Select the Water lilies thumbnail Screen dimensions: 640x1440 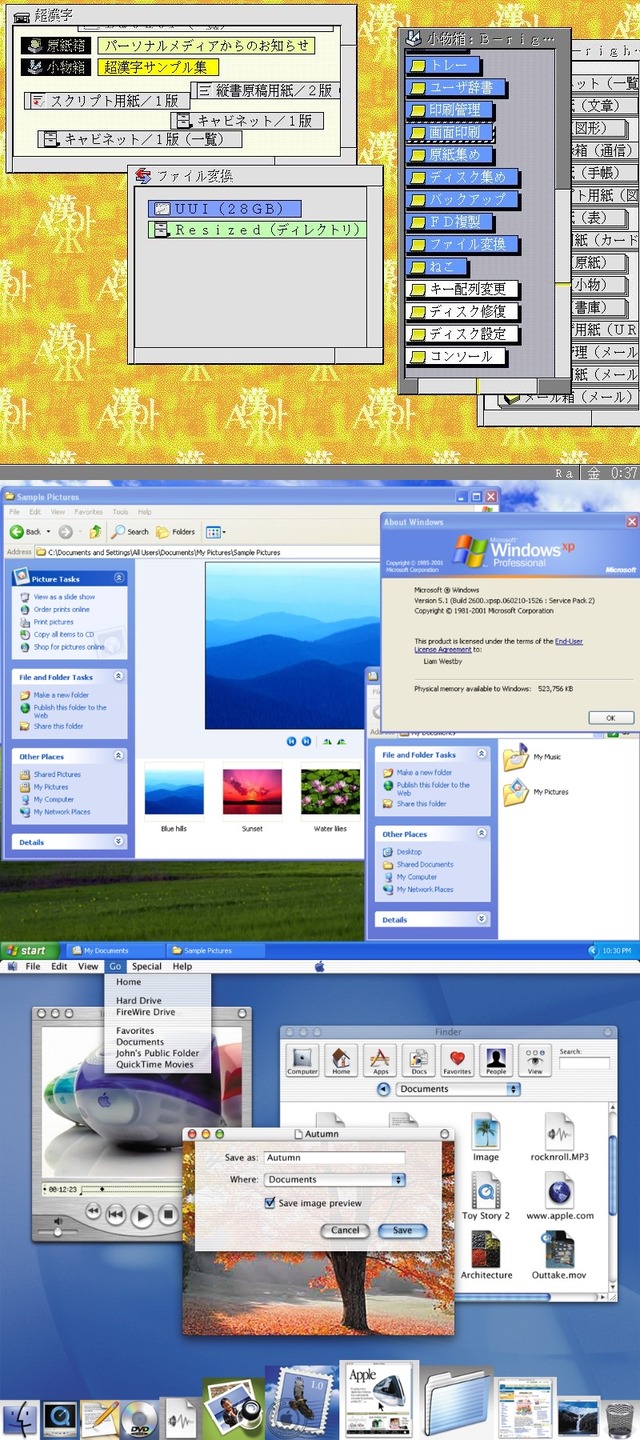330,797
